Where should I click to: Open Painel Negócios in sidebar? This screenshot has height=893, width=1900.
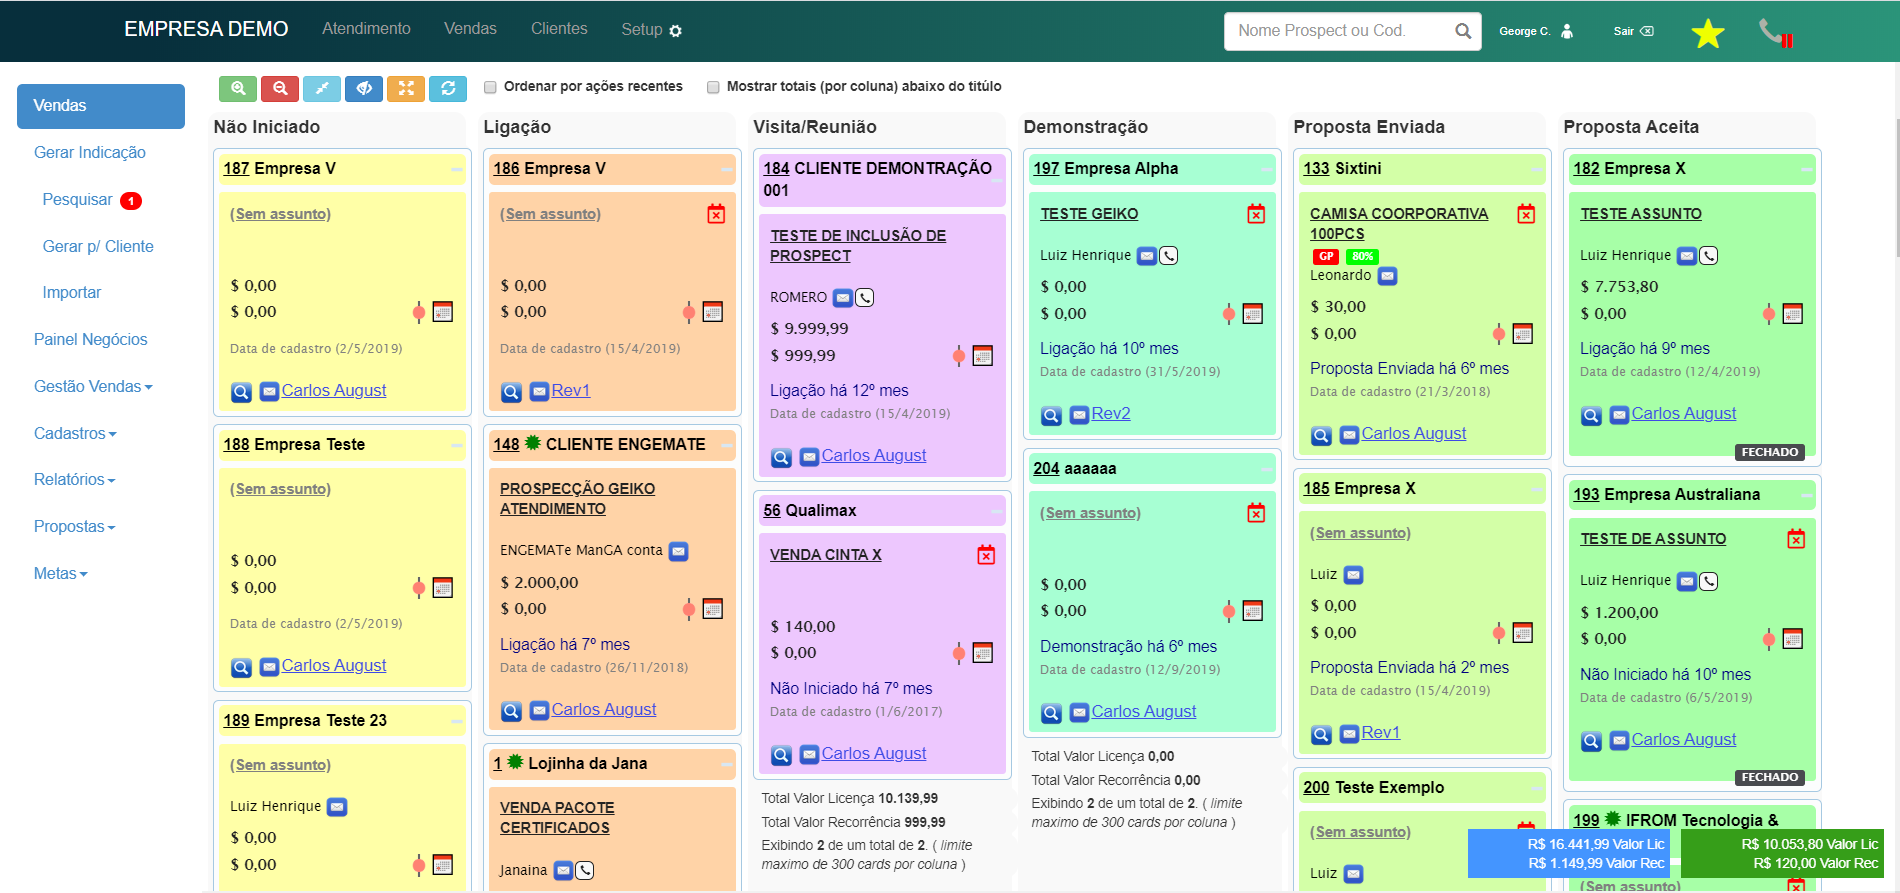[91, 340]
